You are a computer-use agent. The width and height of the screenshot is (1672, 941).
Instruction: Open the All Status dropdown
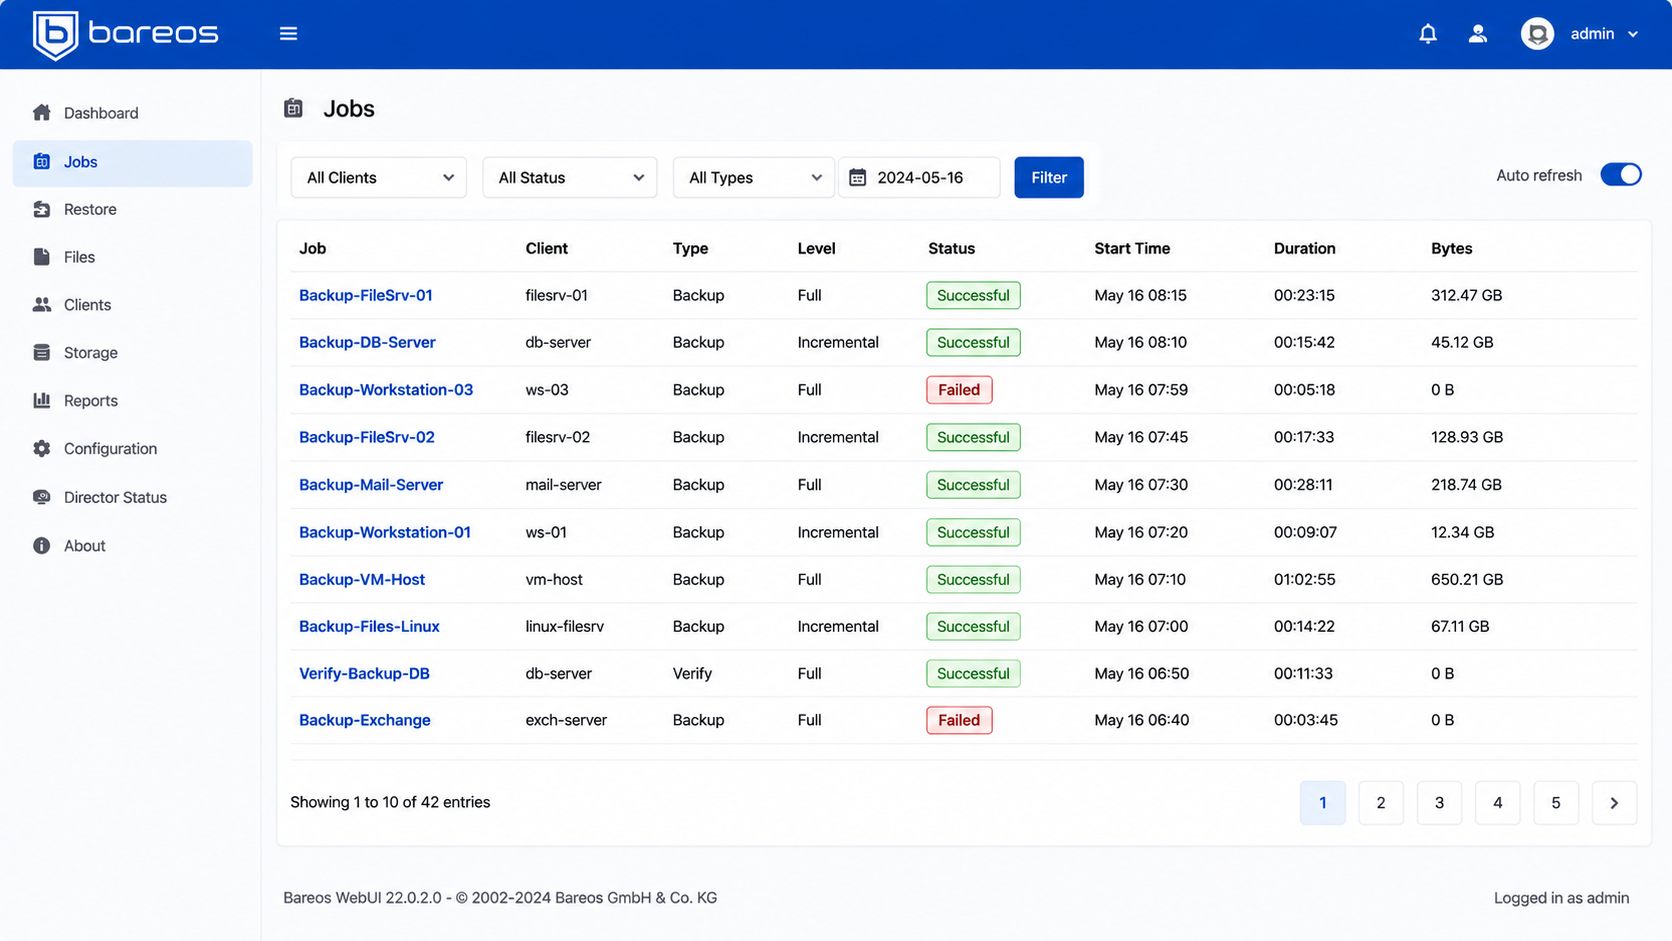(x=570, y=178)
